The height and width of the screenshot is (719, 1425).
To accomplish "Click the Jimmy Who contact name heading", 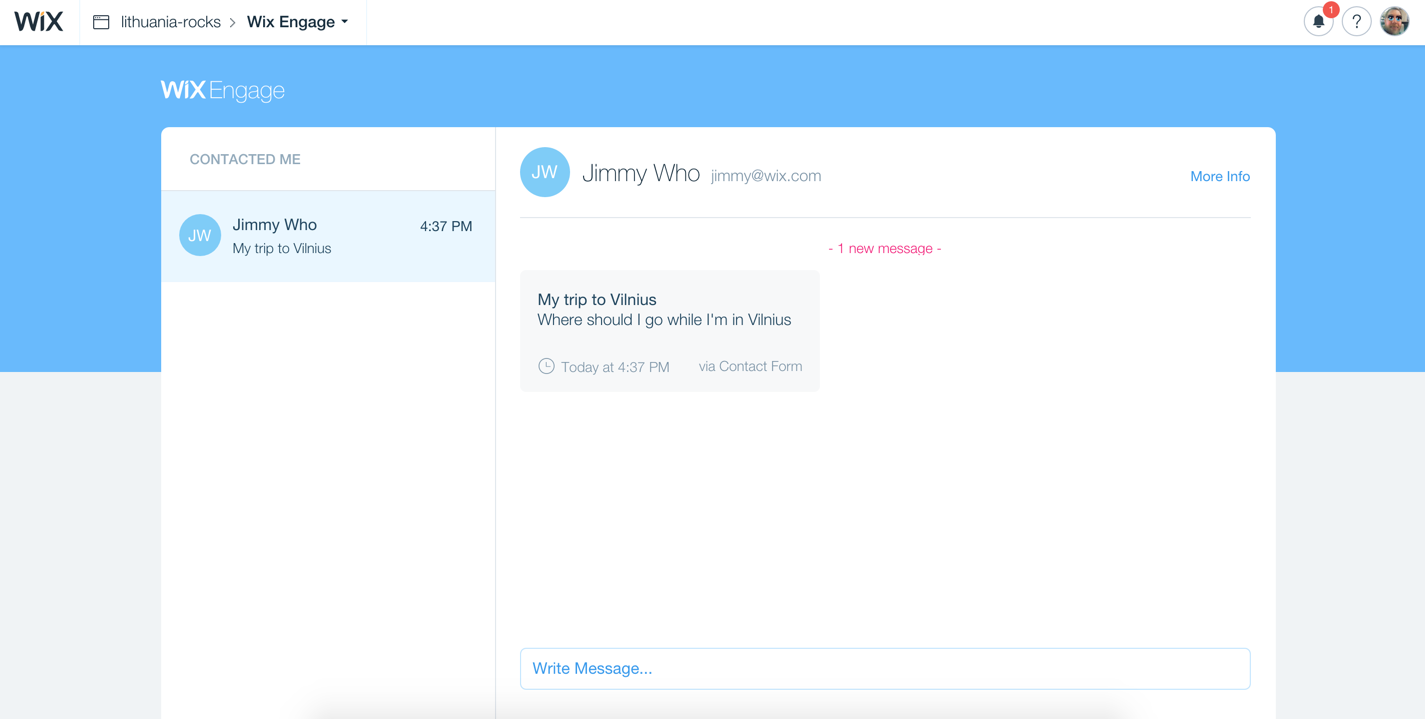I will [641, 173].
